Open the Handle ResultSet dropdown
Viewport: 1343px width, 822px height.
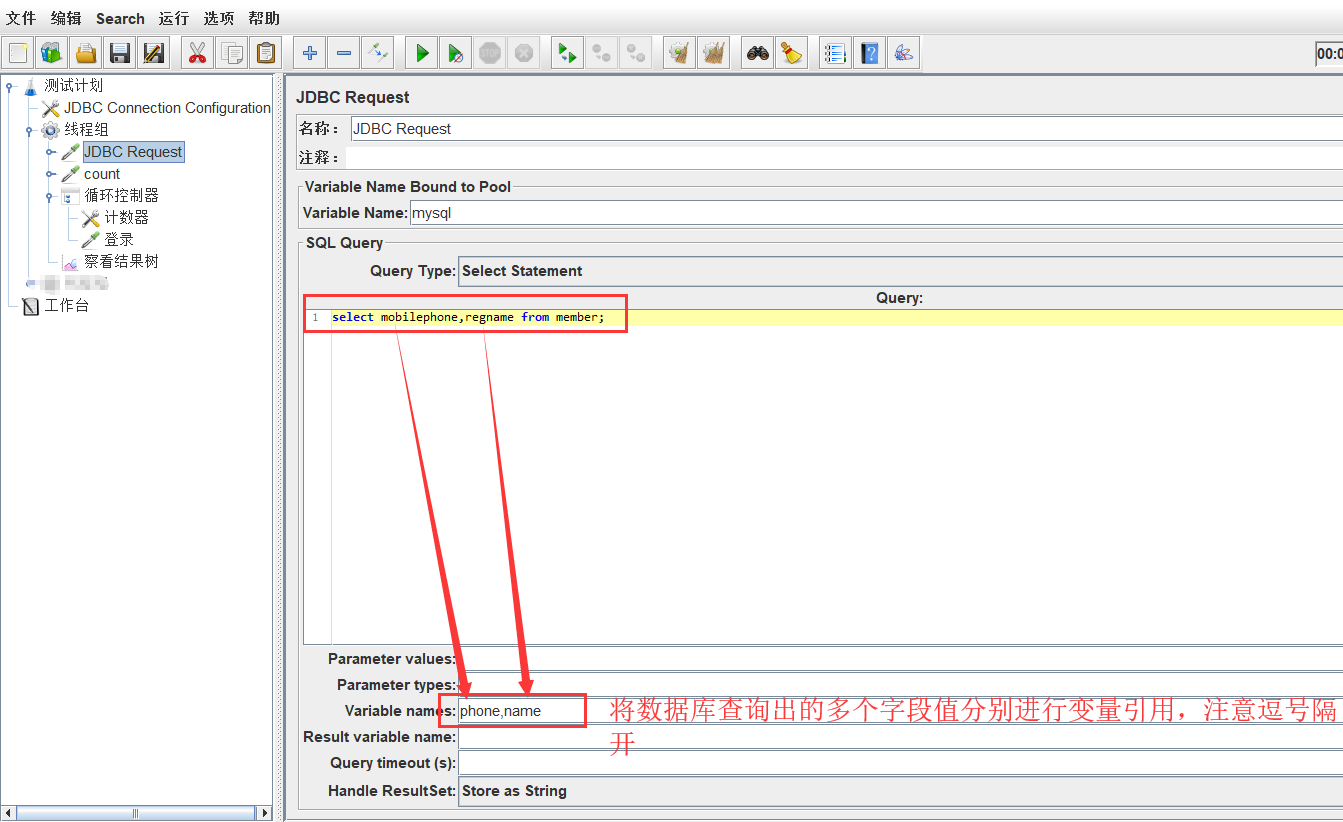click(x=900, y=791)
